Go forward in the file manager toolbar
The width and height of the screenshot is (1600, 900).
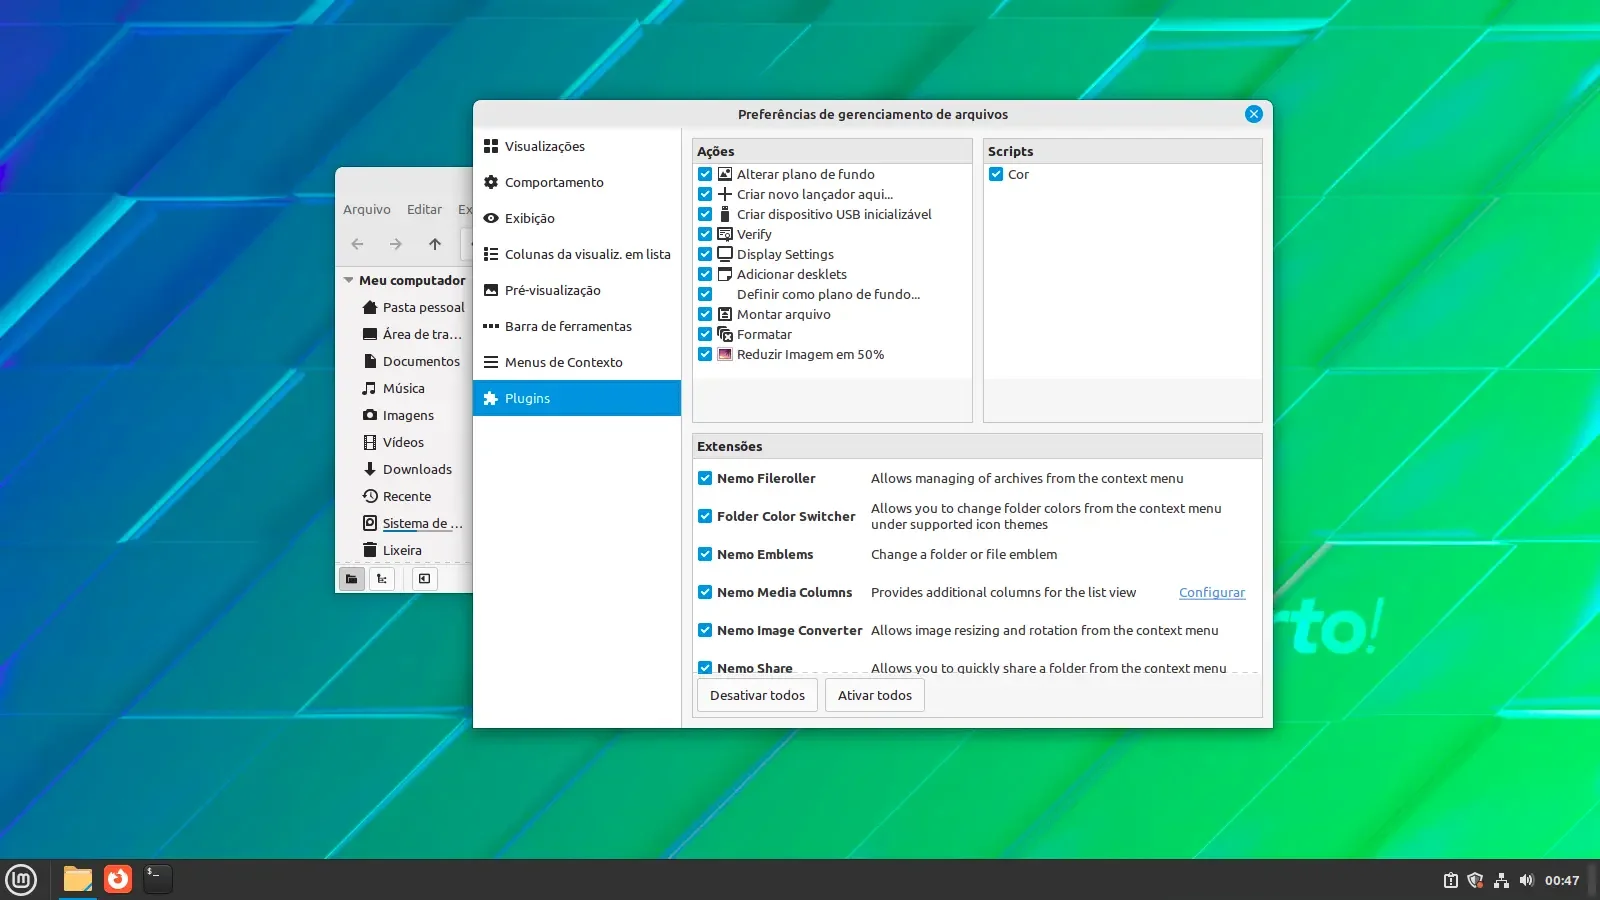pos(396,244)
